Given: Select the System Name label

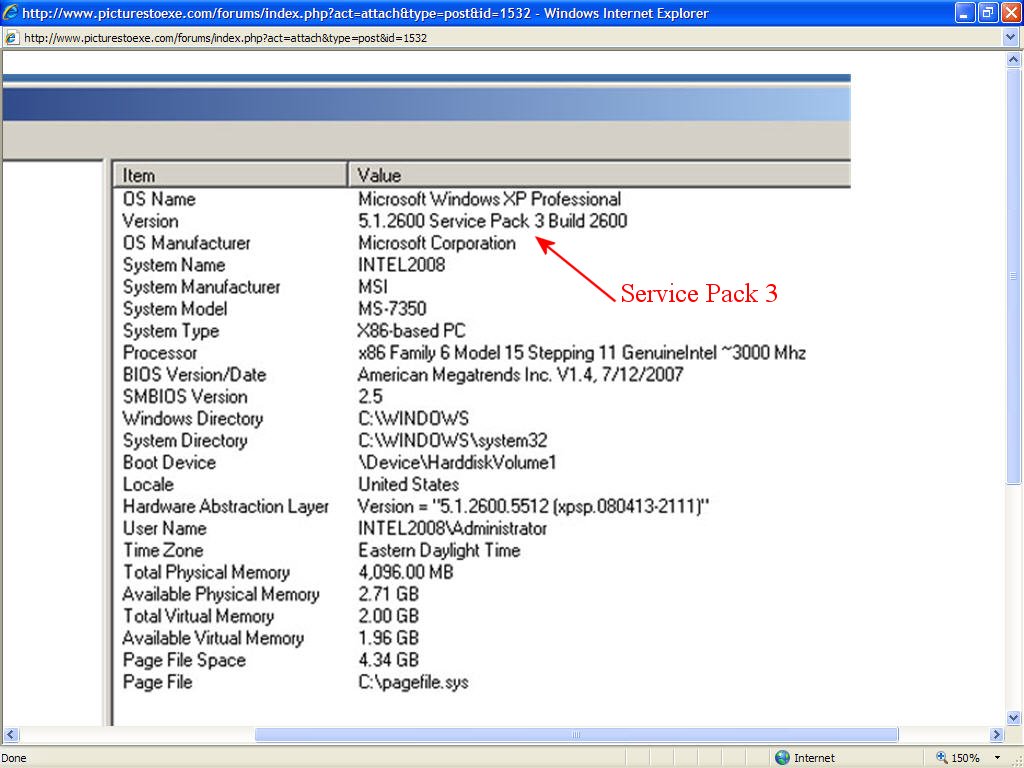Looking at the screenshot, I should [174, 264].
